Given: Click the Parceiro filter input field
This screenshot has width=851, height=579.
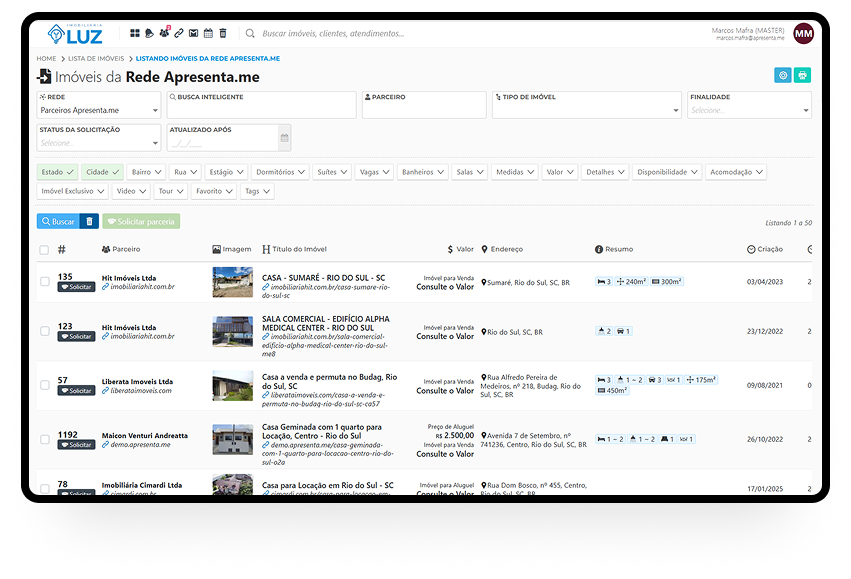Looking at the screenshot, I should [424, 105].
